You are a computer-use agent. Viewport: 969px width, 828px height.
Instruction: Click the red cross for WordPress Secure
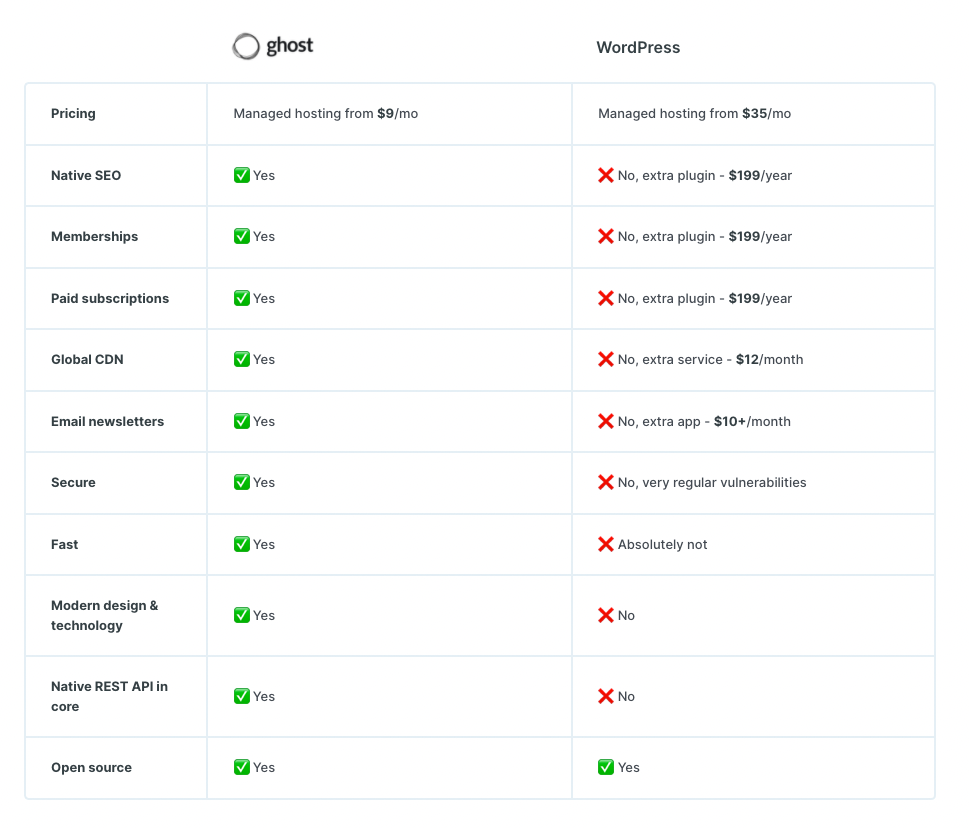pos(606,482)
